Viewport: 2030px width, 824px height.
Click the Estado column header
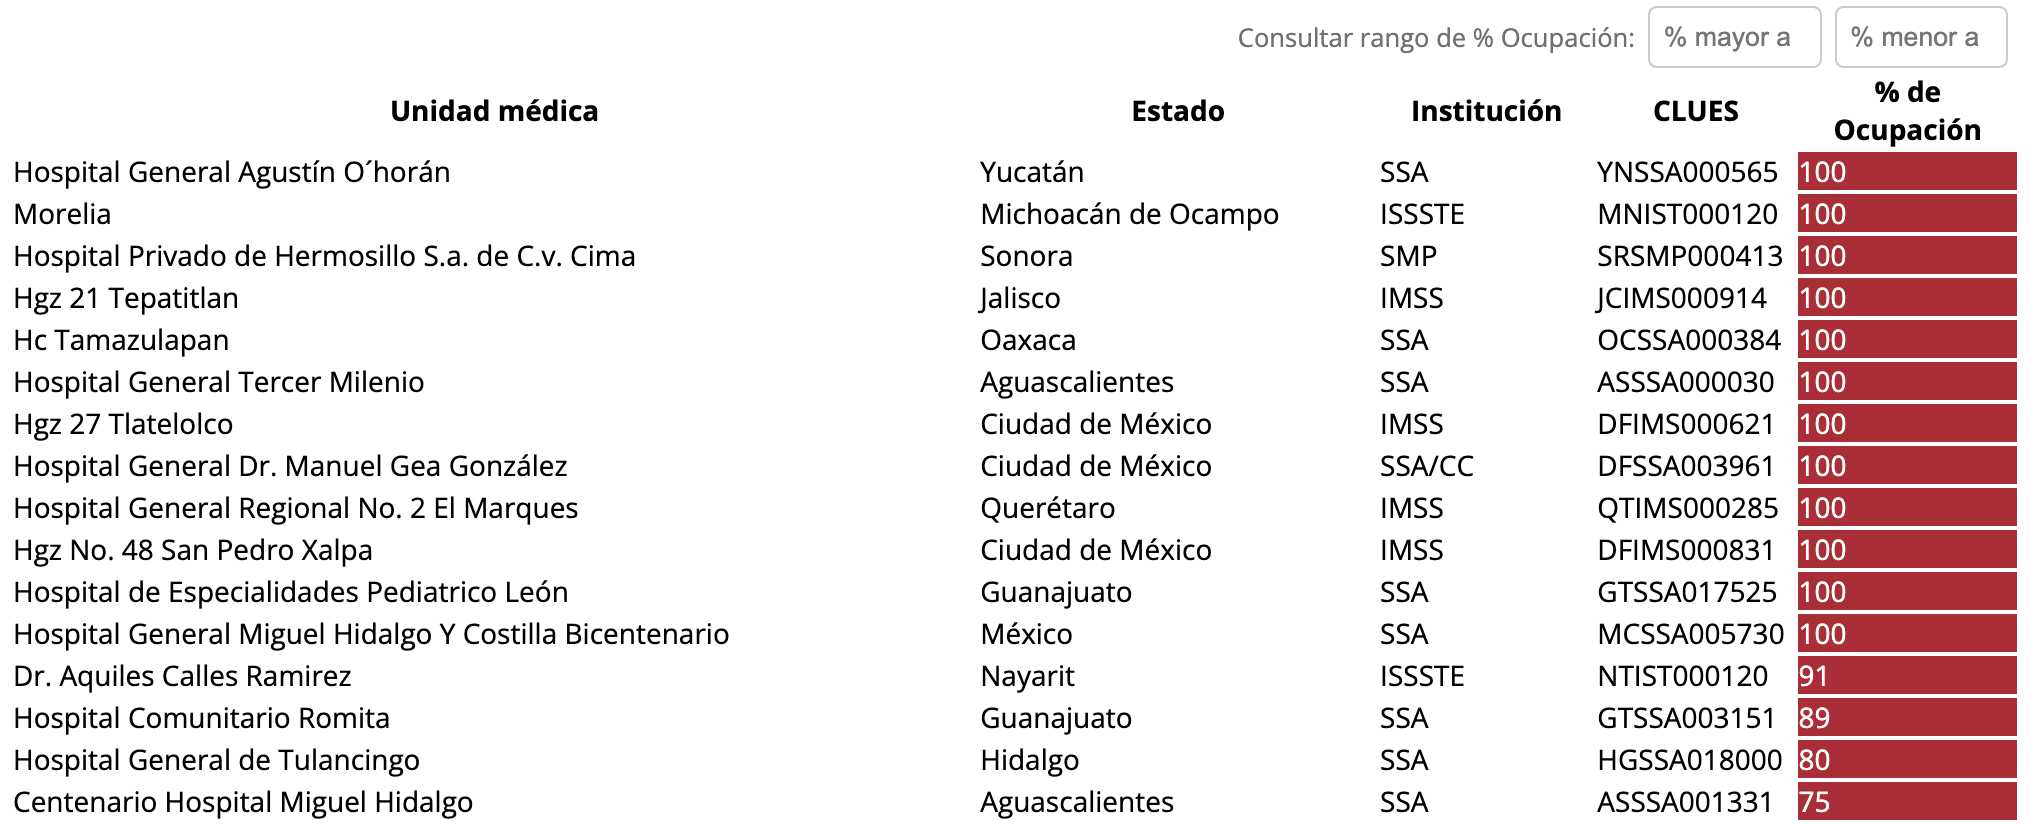pyautogui.click(x=1177, y=111)
